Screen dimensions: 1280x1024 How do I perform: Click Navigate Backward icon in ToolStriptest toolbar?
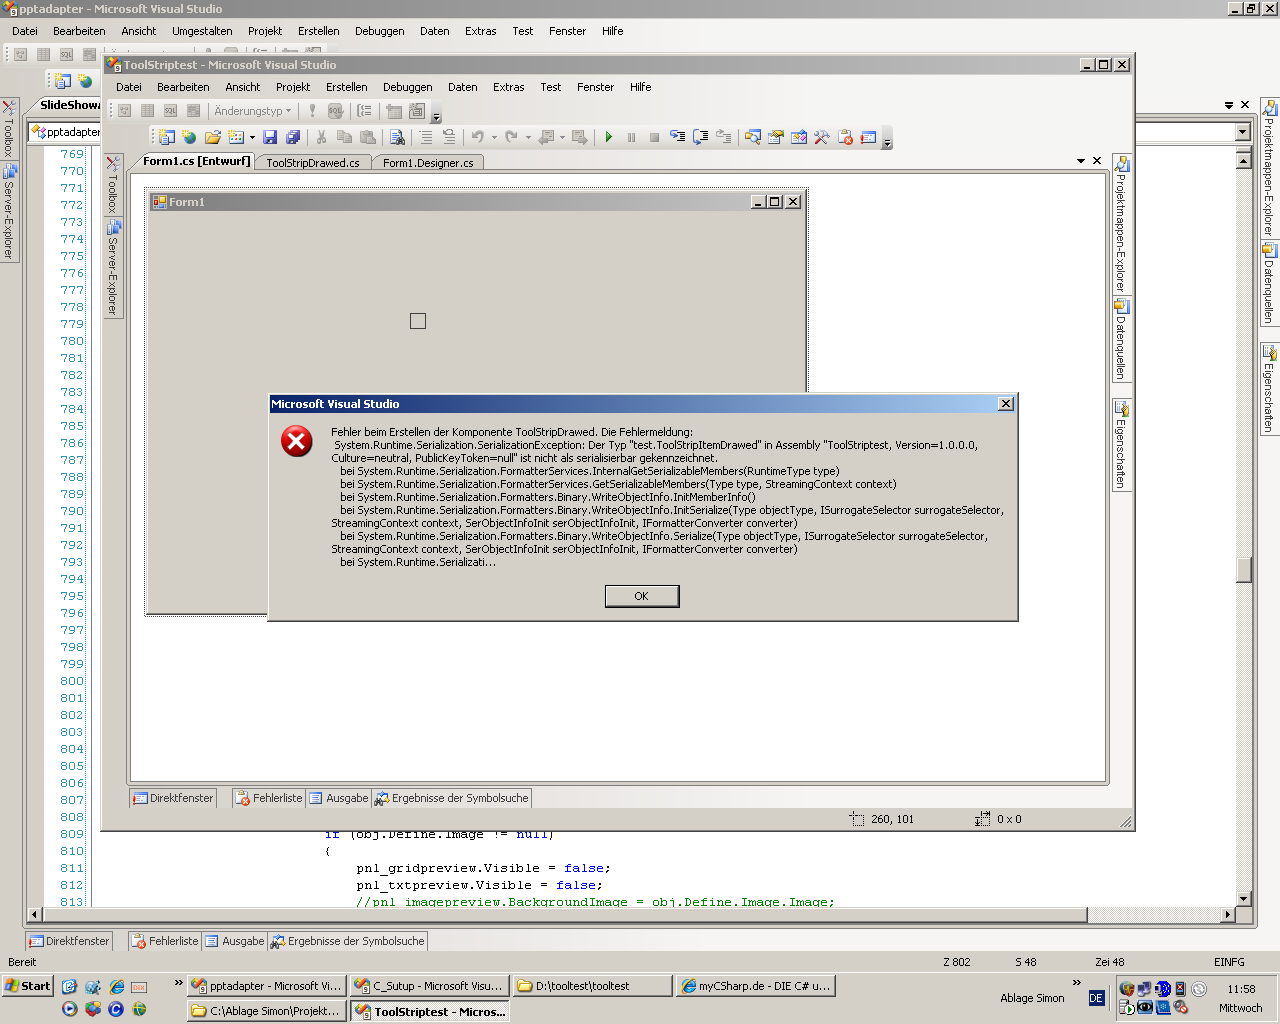coord(546,137)
